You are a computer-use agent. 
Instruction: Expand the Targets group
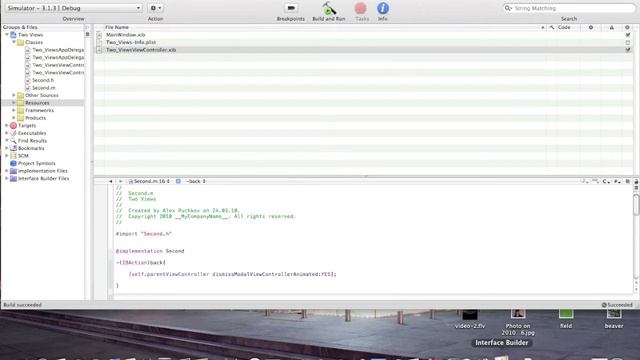click(x=7, y=125)
